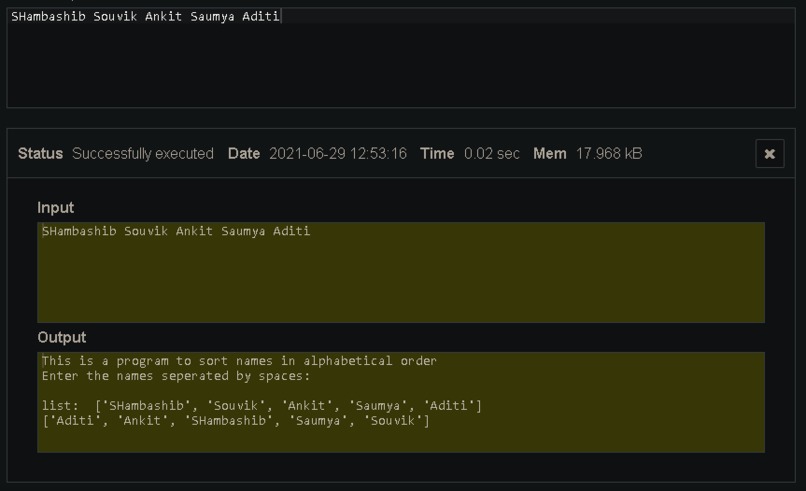This screenshot has width=806, height=491.
Task: Click the memory value 17.968 kB
Action: point(609,154)
